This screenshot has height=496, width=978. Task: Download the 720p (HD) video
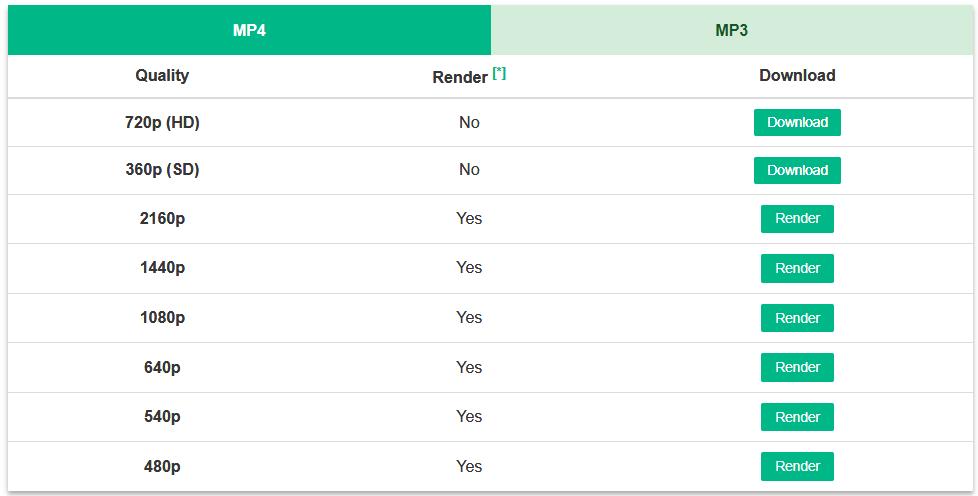(x=797, y=122)
